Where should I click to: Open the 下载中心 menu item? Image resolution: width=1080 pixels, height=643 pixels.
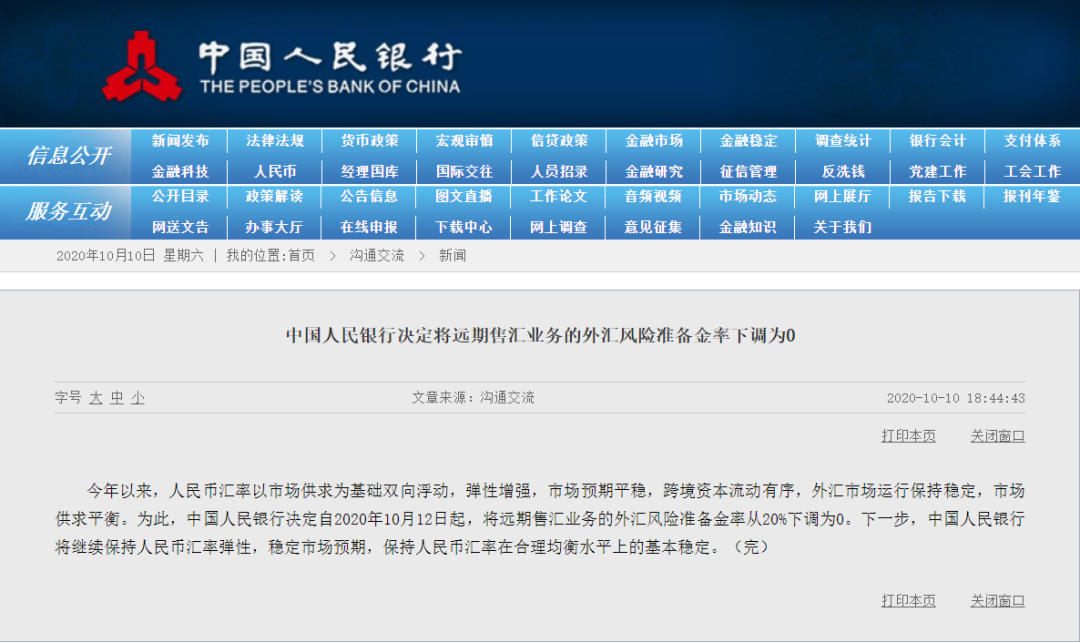463,227
